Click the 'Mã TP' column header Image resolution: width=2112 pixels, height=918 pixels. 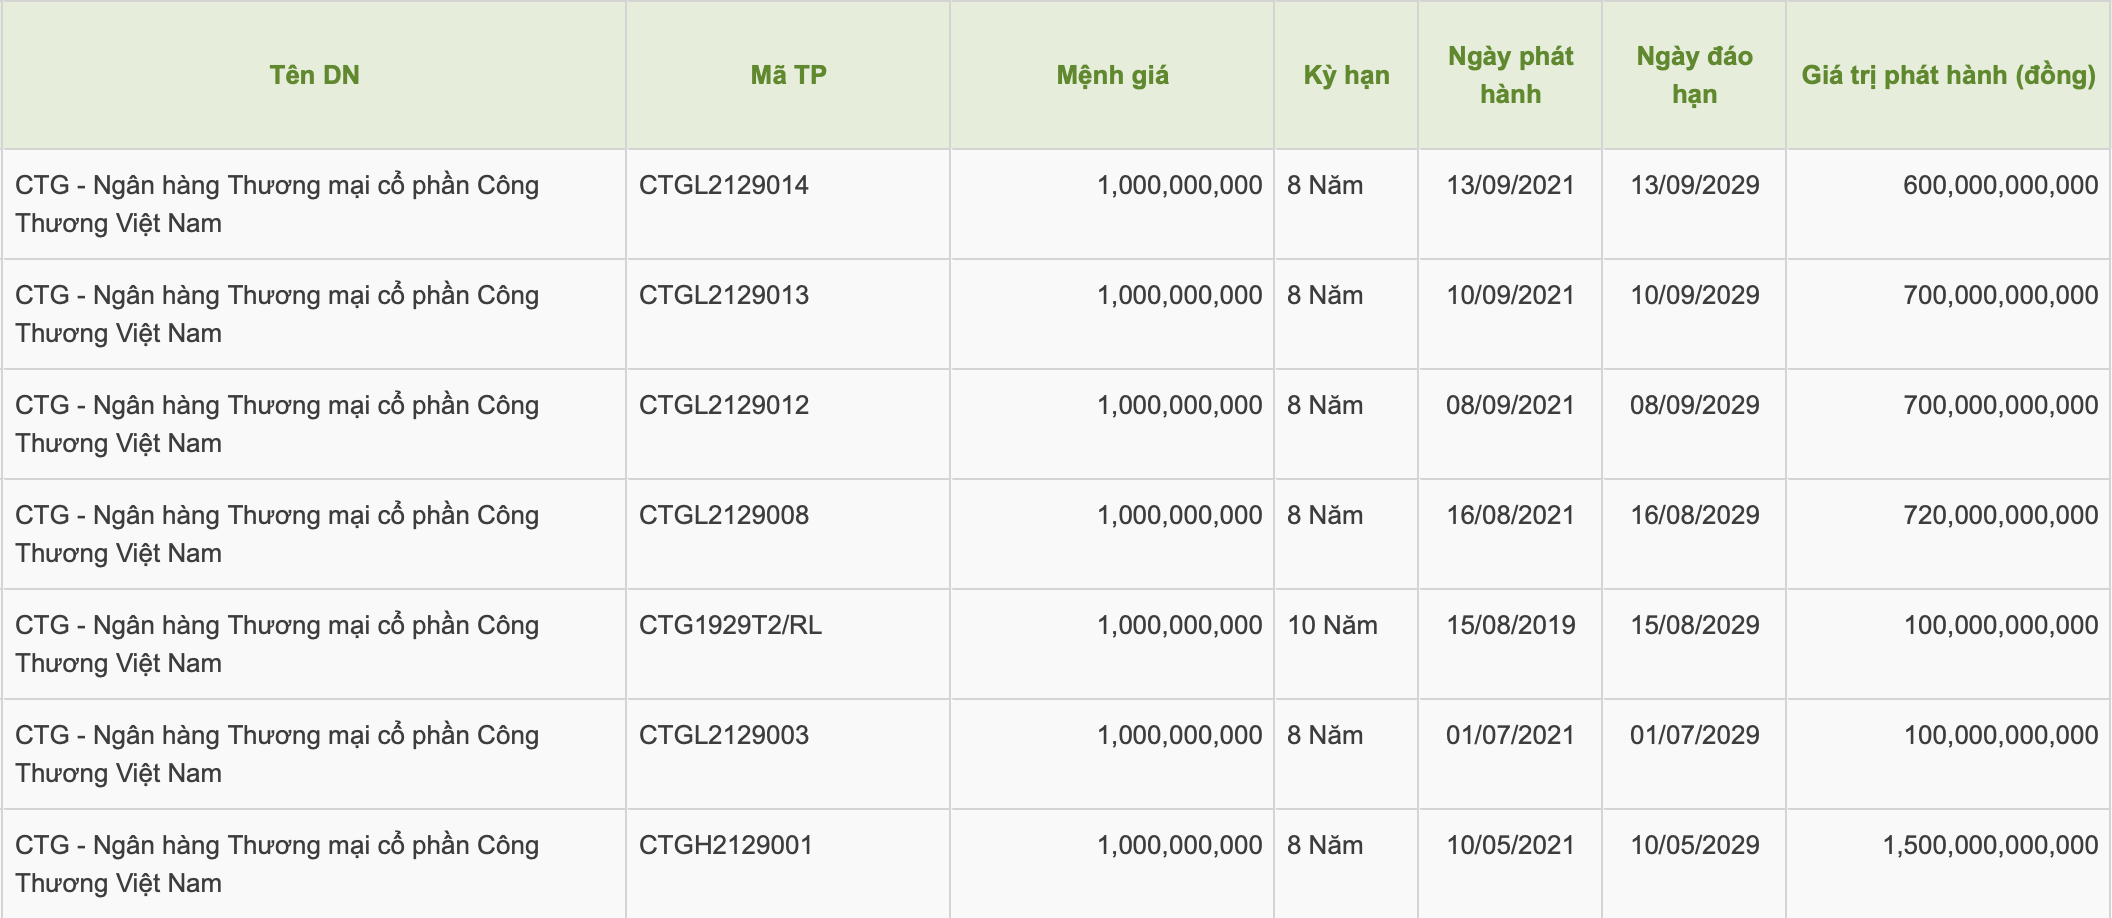pyautogui.click(x=788, y=75)
